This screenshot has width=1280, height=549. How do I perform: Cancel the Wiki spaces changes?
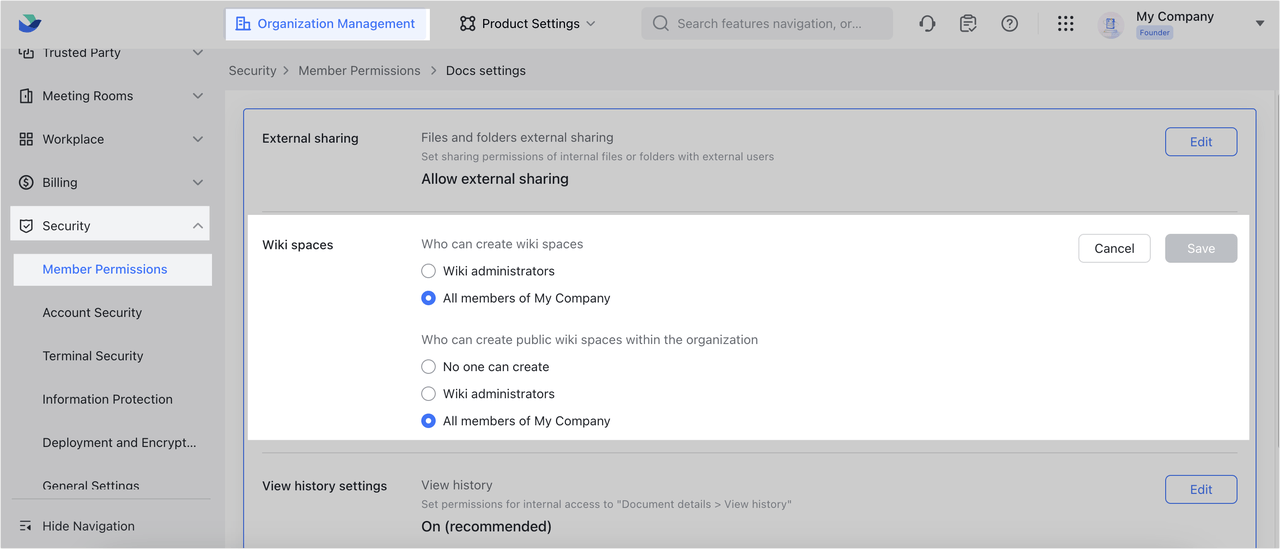[1114, 249]
